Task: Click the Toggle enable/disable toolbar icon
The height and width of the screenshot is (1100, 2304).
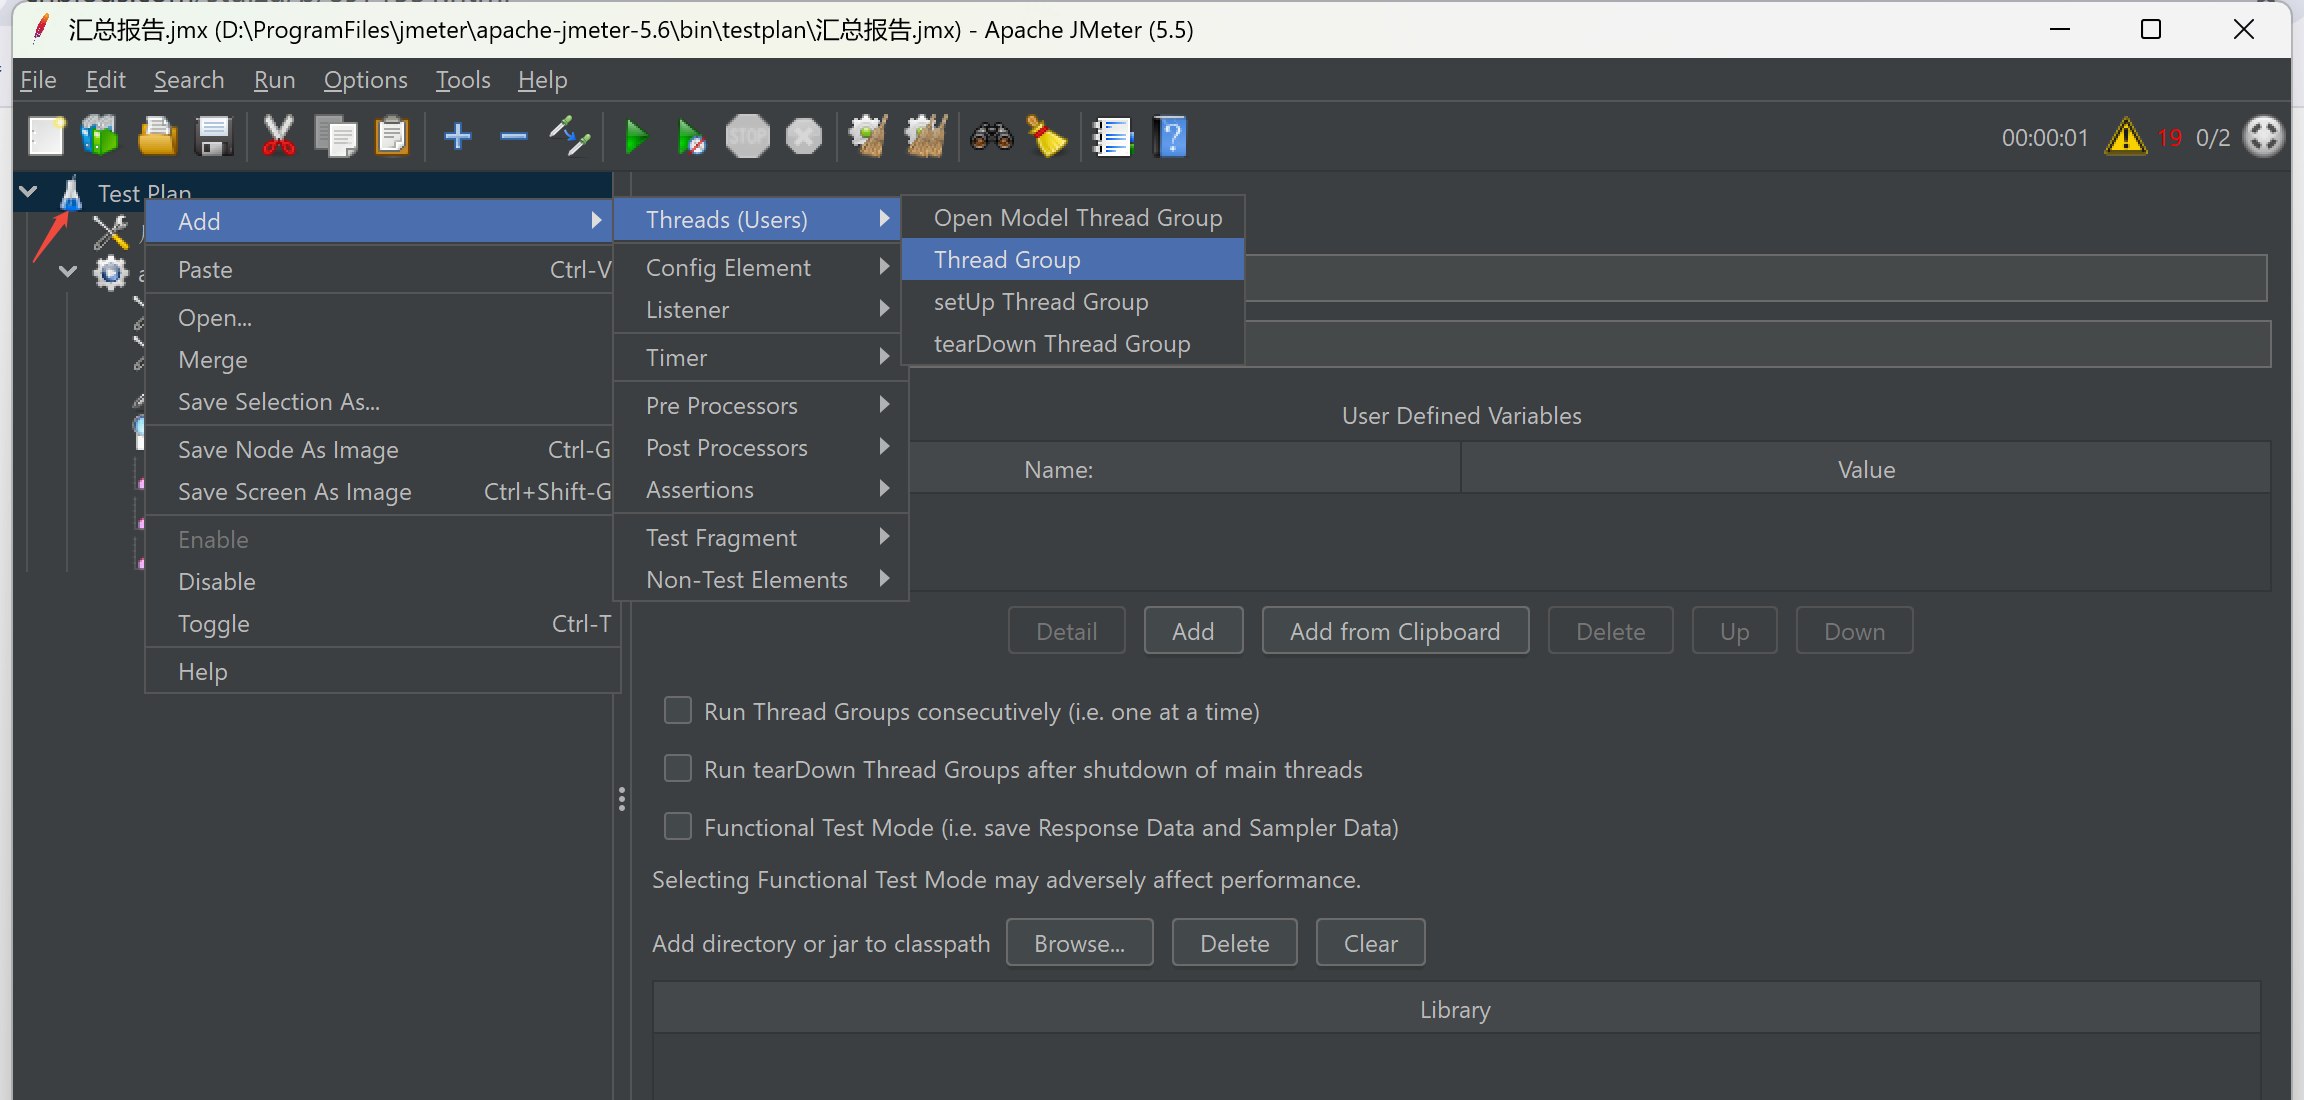Action: tap(570, 136)
